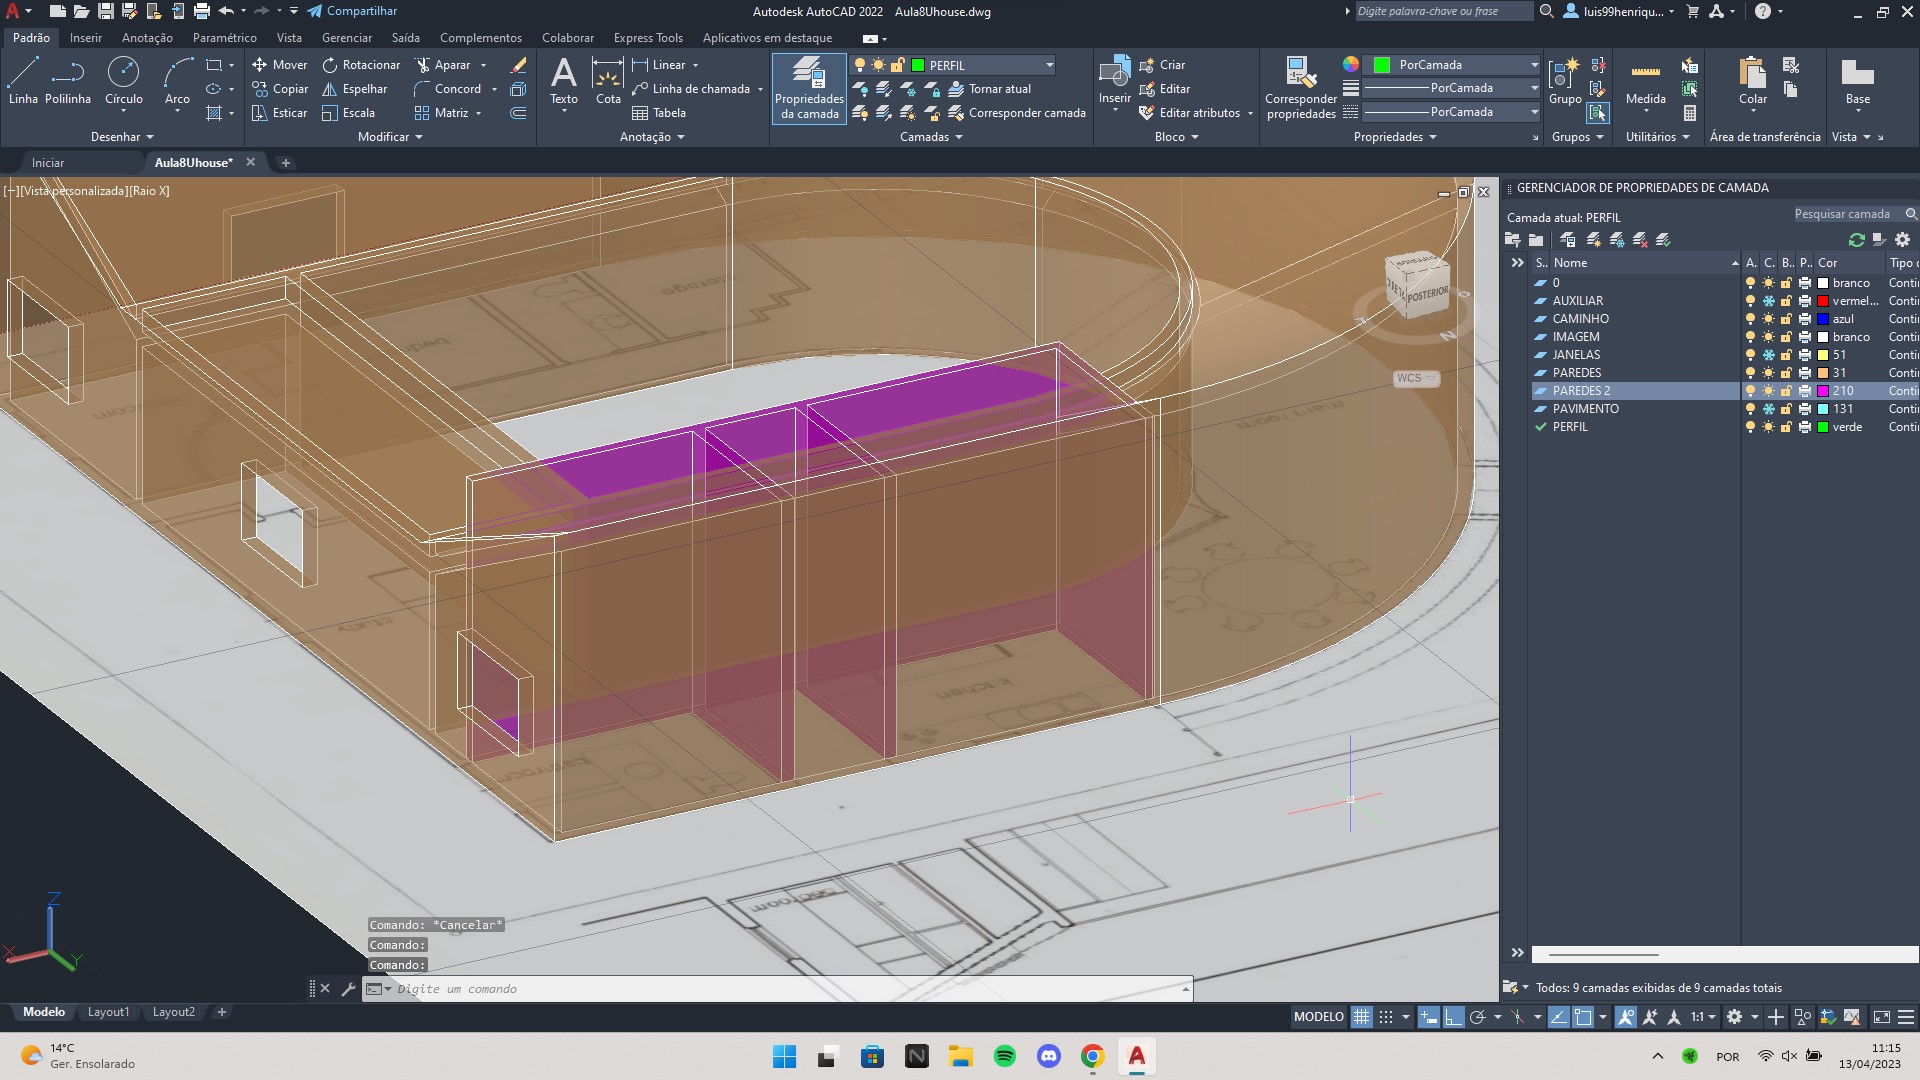
Task: Open the Inserir ribbon tab
Action: coord(86,38)
